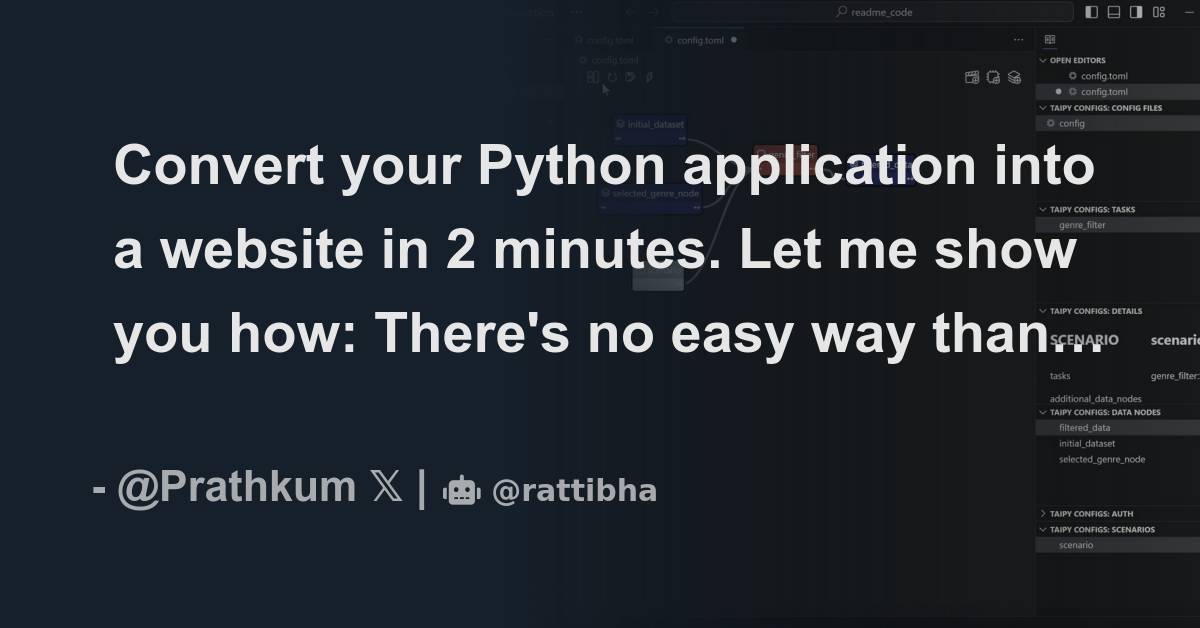Click the gear icon beside config.toml in Open Editors
Image resolution: width=1200 pixels, height=628 pixels.
click(1073, 76)
